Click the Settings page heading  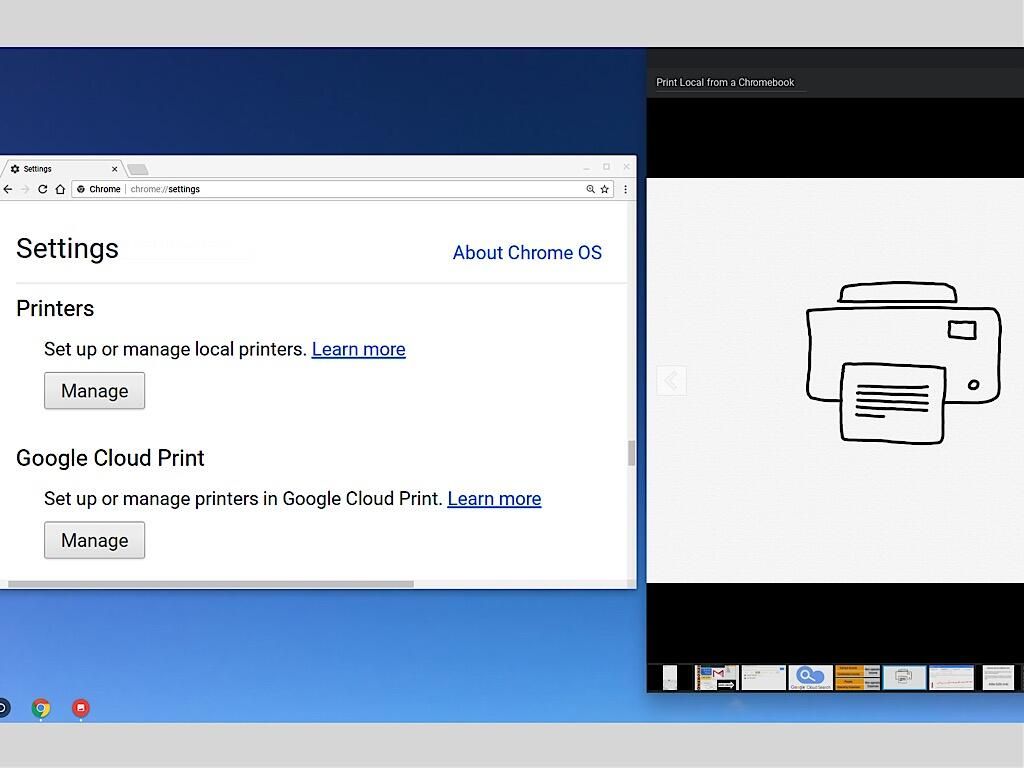67,249
